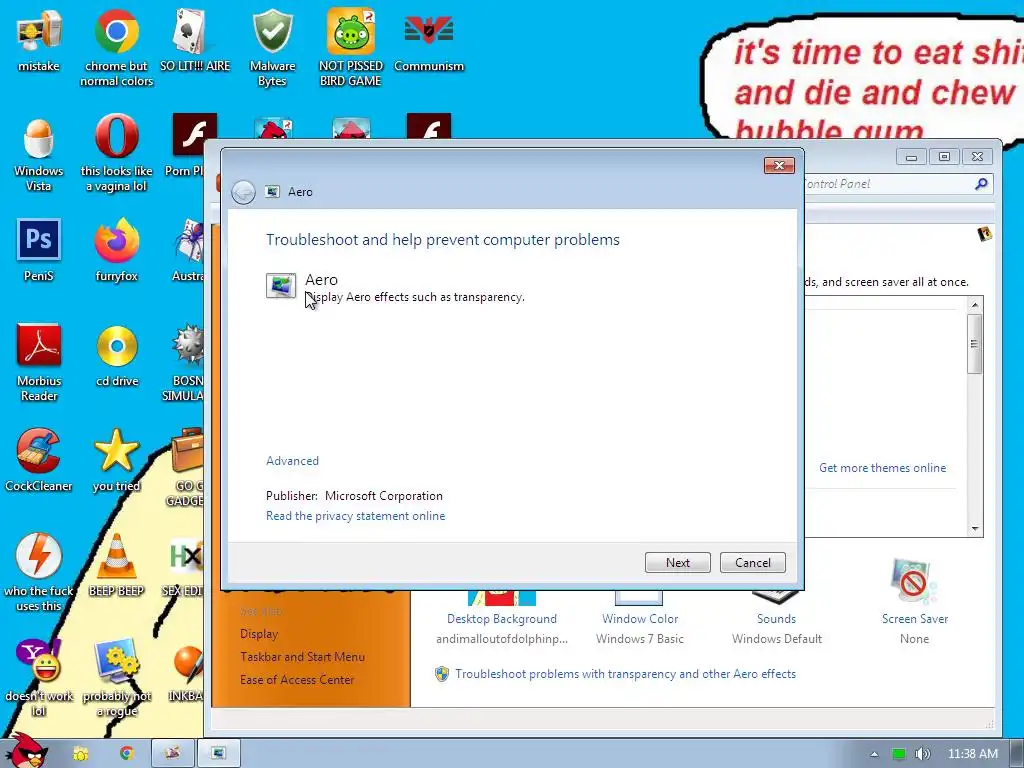
Task: Open the 'SO LIT!!! AIRE' solitaire icon
Action: [x=195, y=40]
